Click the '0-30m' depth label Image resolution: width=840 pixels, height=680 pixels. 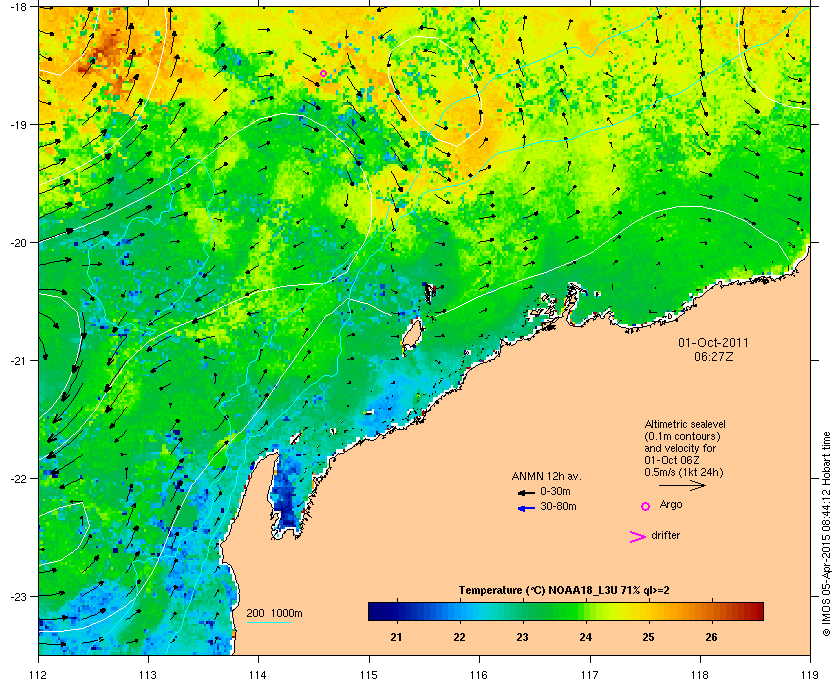[x=555, y=491]
